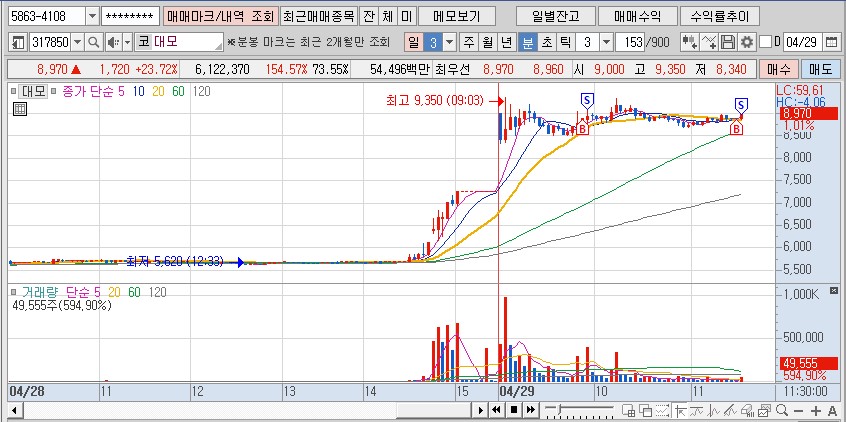Click the 수익률추이 button
This screenshot has height=422, width=846.
pos(720,17)
